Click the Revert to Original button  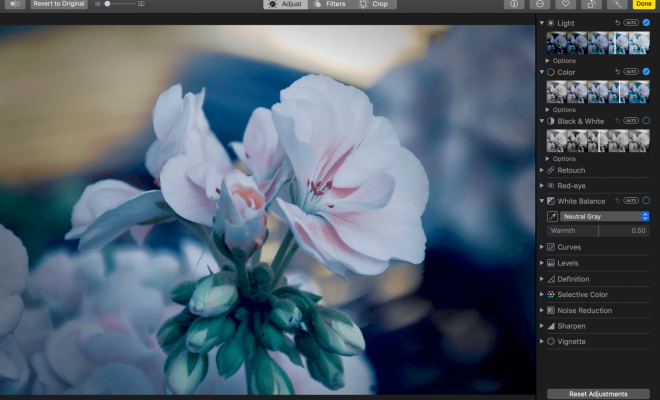59,4
